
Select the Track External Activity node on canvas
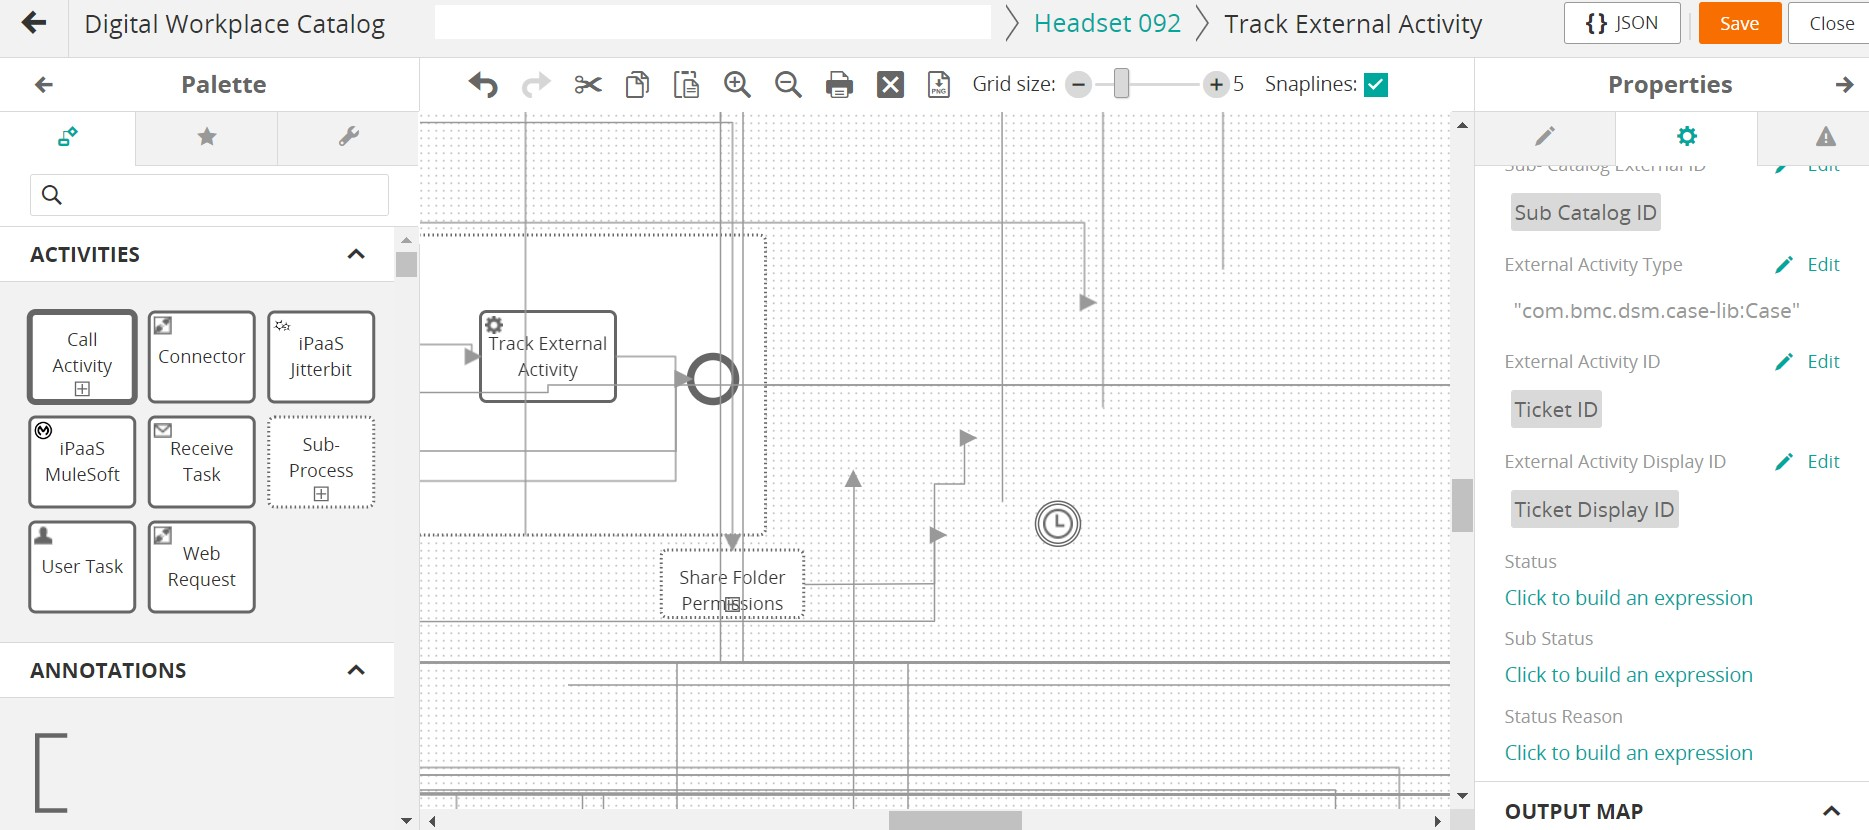[x=548, y=357]
